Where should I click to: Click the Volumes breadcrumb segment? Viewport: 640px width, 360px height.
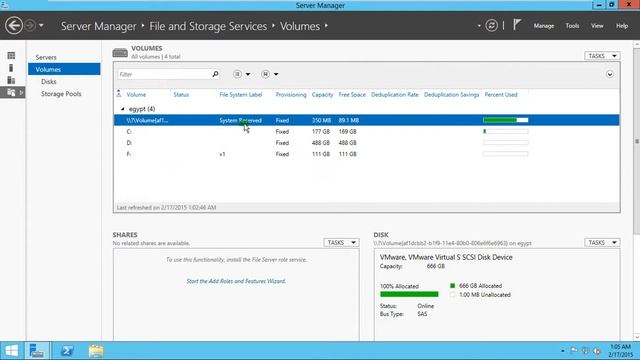[x=300, y=26]
